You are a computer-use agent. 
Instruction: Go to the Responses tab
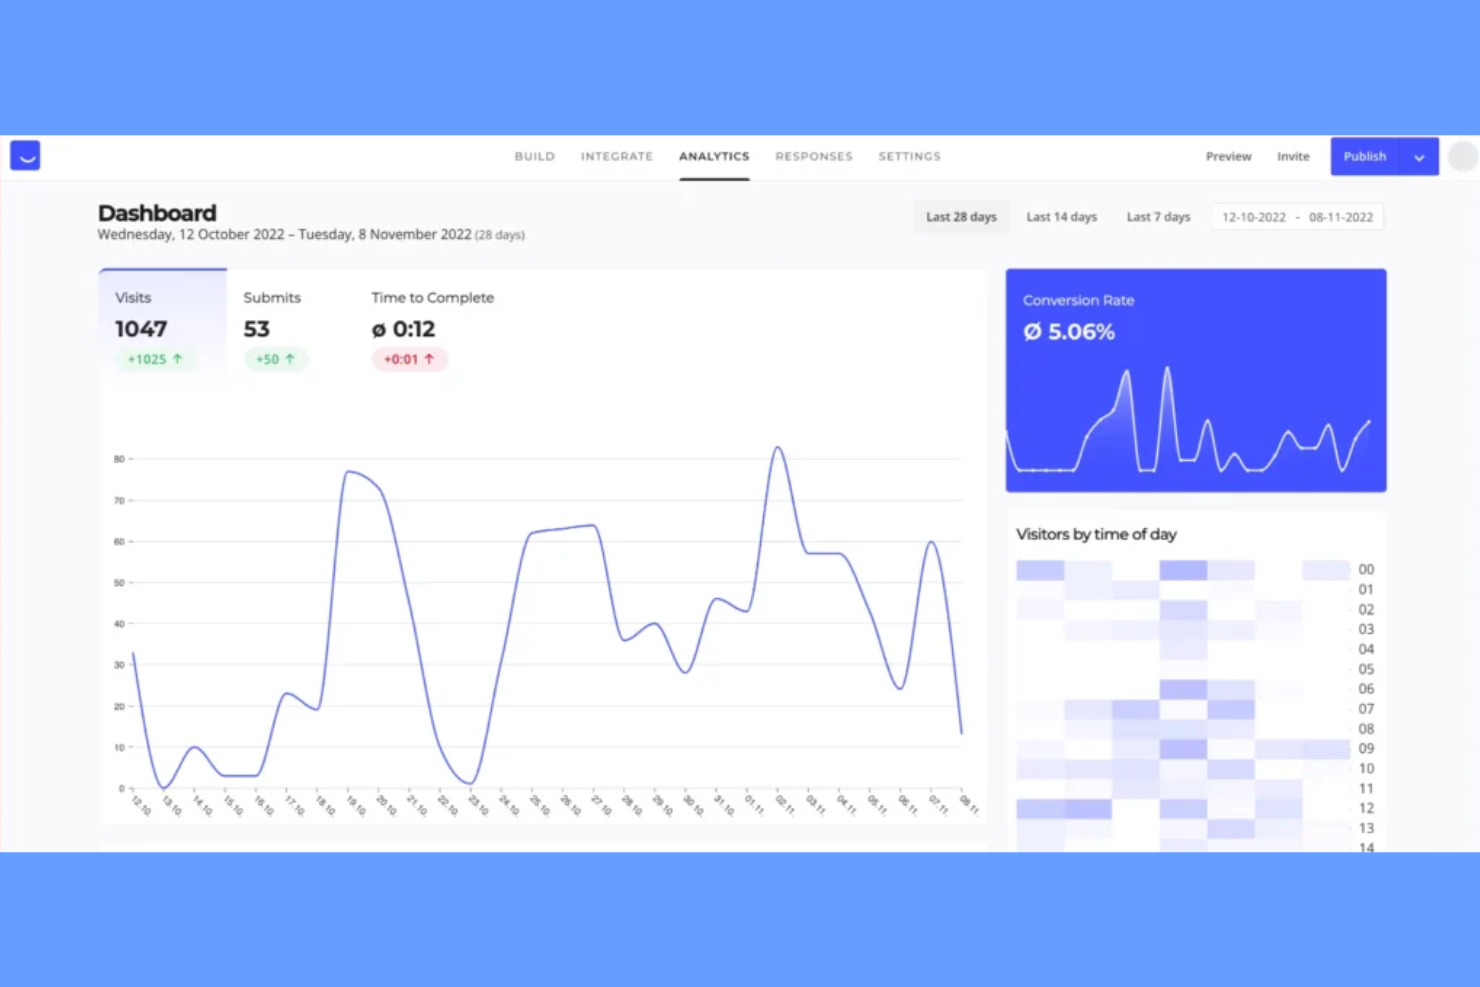click(814, 157)
